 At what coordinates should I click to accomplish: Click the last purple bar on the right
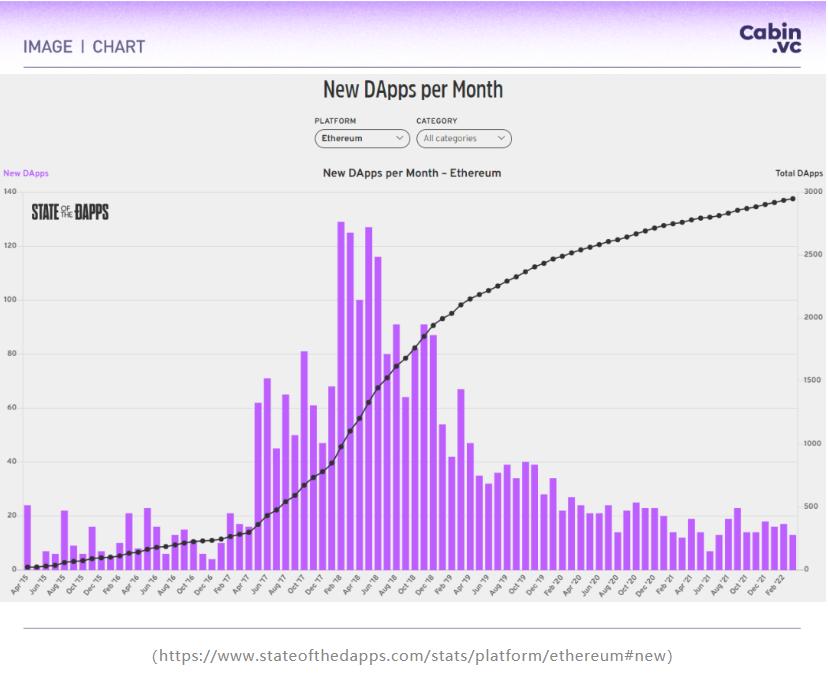coord(793,552)
